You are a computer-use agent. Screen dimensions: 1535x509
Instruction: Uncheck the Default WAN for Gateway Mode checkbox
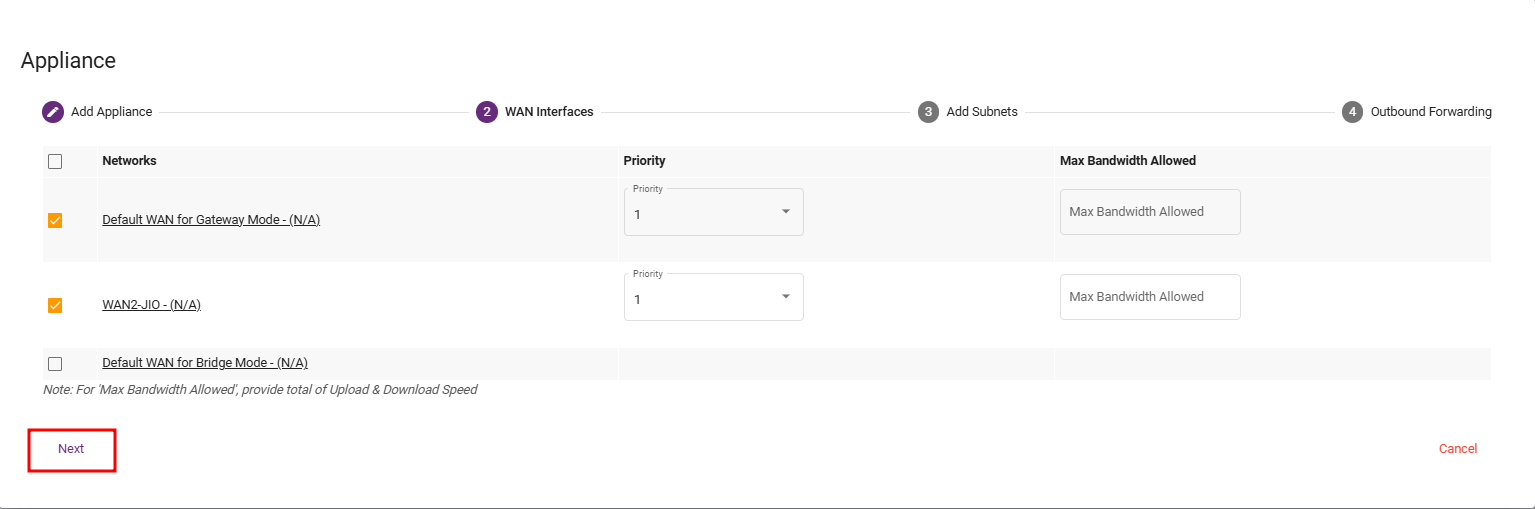click(55, 221)
